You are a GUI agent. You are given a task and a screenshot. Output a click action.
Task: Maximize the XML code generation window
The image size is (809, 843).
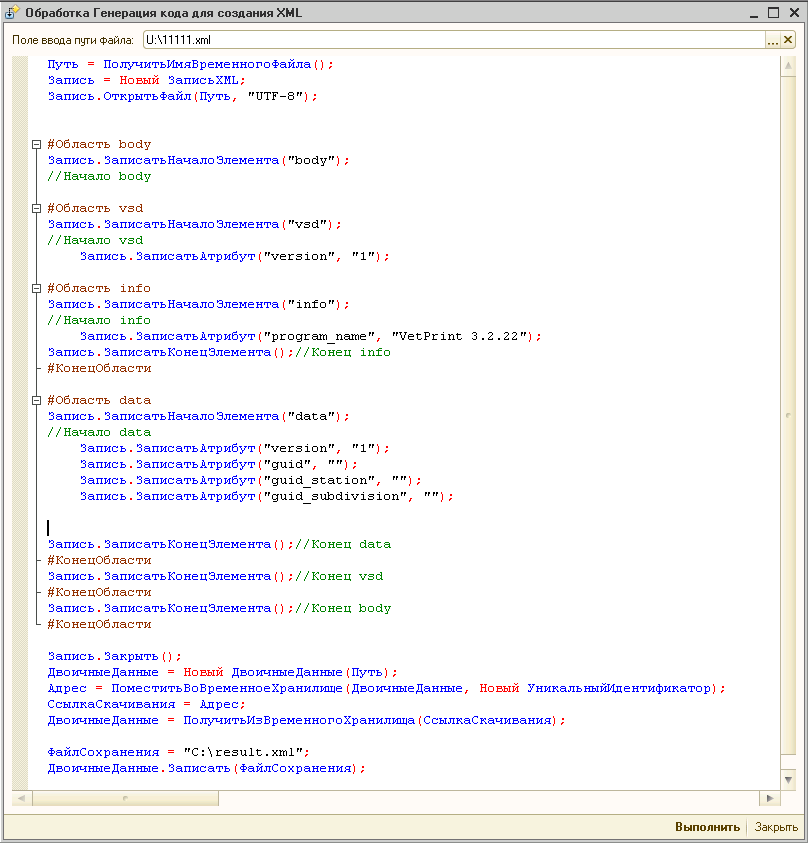tap(773, 13)
